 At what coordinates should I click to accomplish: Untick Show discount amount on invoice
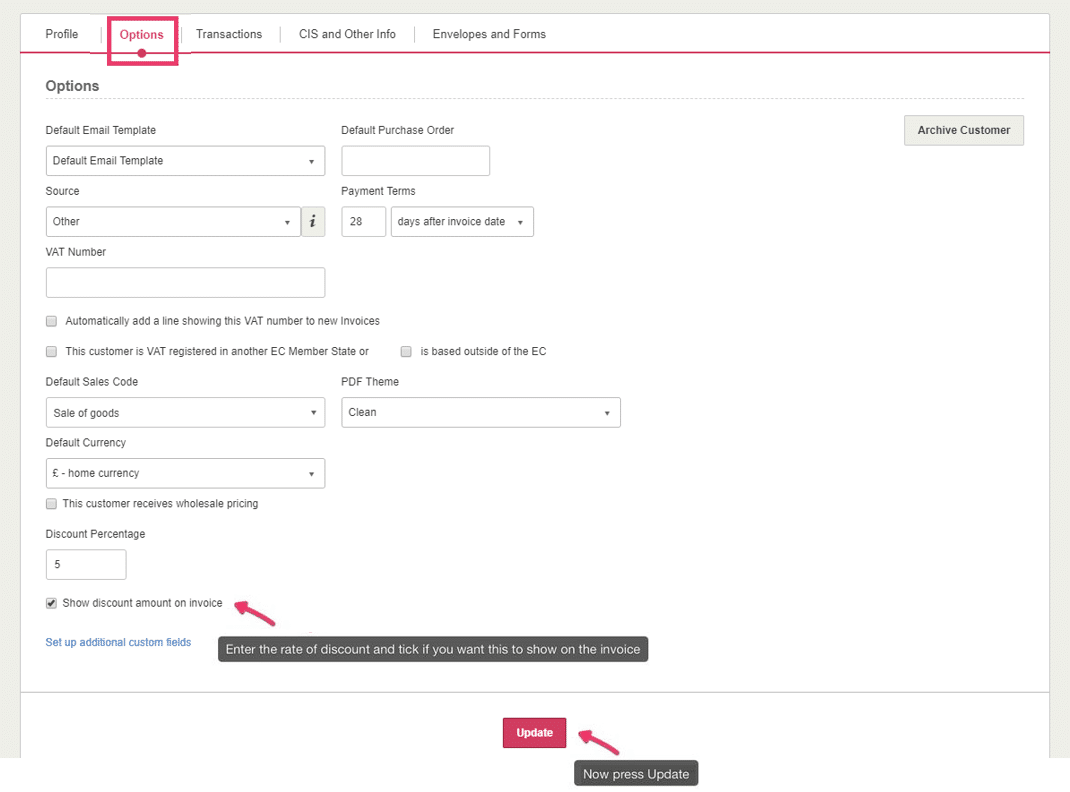point(51,604)
